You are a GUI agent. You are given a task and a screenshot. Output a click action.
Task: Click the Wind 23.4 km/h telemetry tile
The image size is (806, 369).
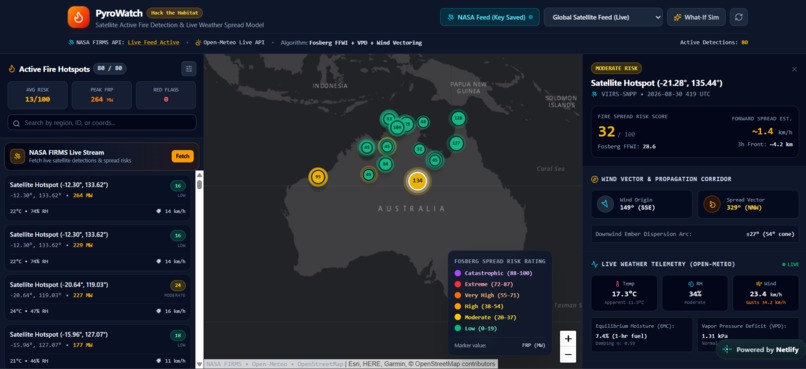tap(766, 293)
